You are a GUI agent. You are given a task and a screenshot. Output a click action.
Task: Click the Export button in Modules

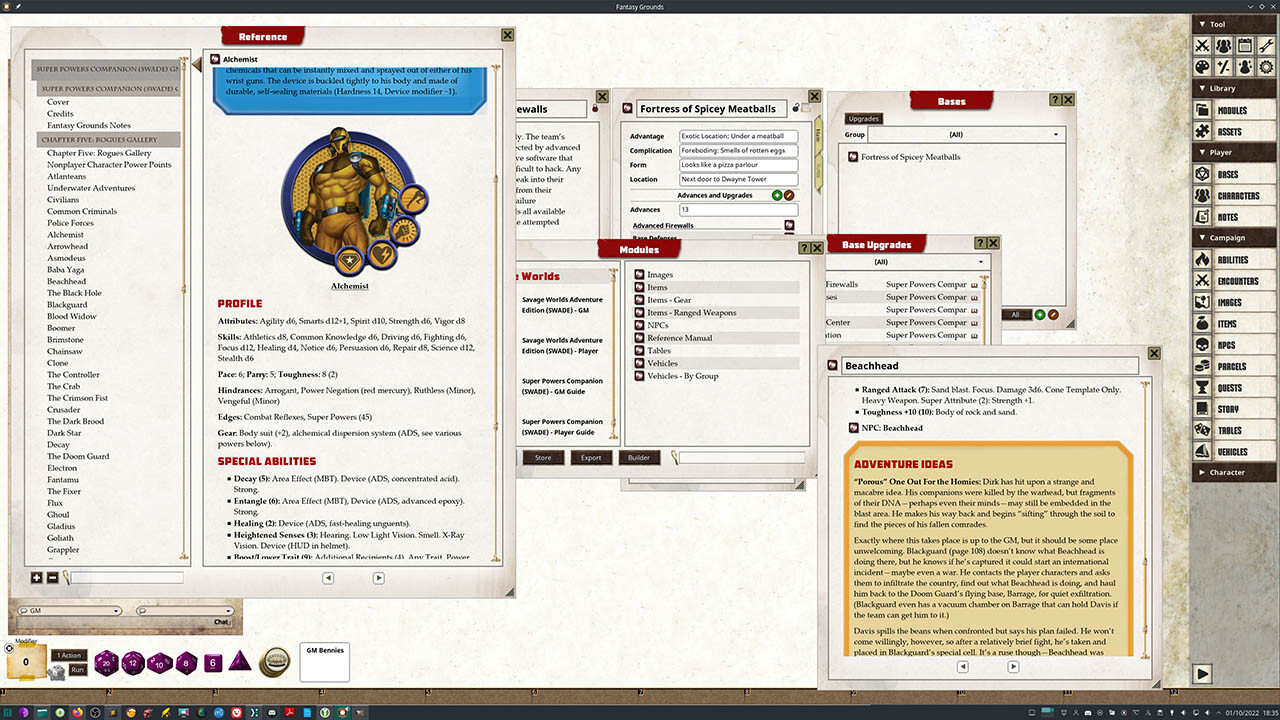coord(591,457)
